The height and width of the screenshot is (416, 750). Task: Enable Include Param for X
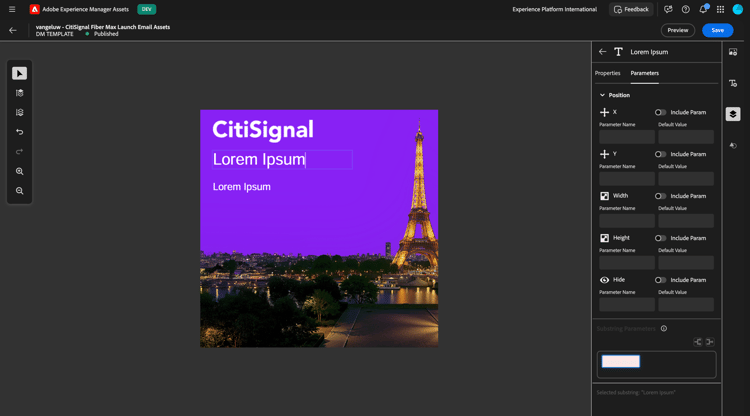point(660,112)
